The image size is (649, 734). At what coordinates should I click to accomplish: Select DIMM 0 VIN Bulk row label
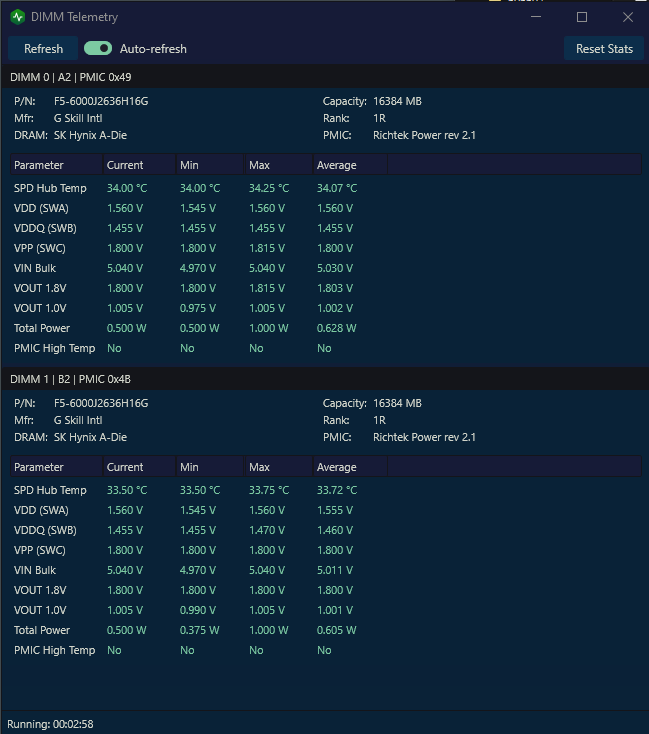tap(35, 268)
